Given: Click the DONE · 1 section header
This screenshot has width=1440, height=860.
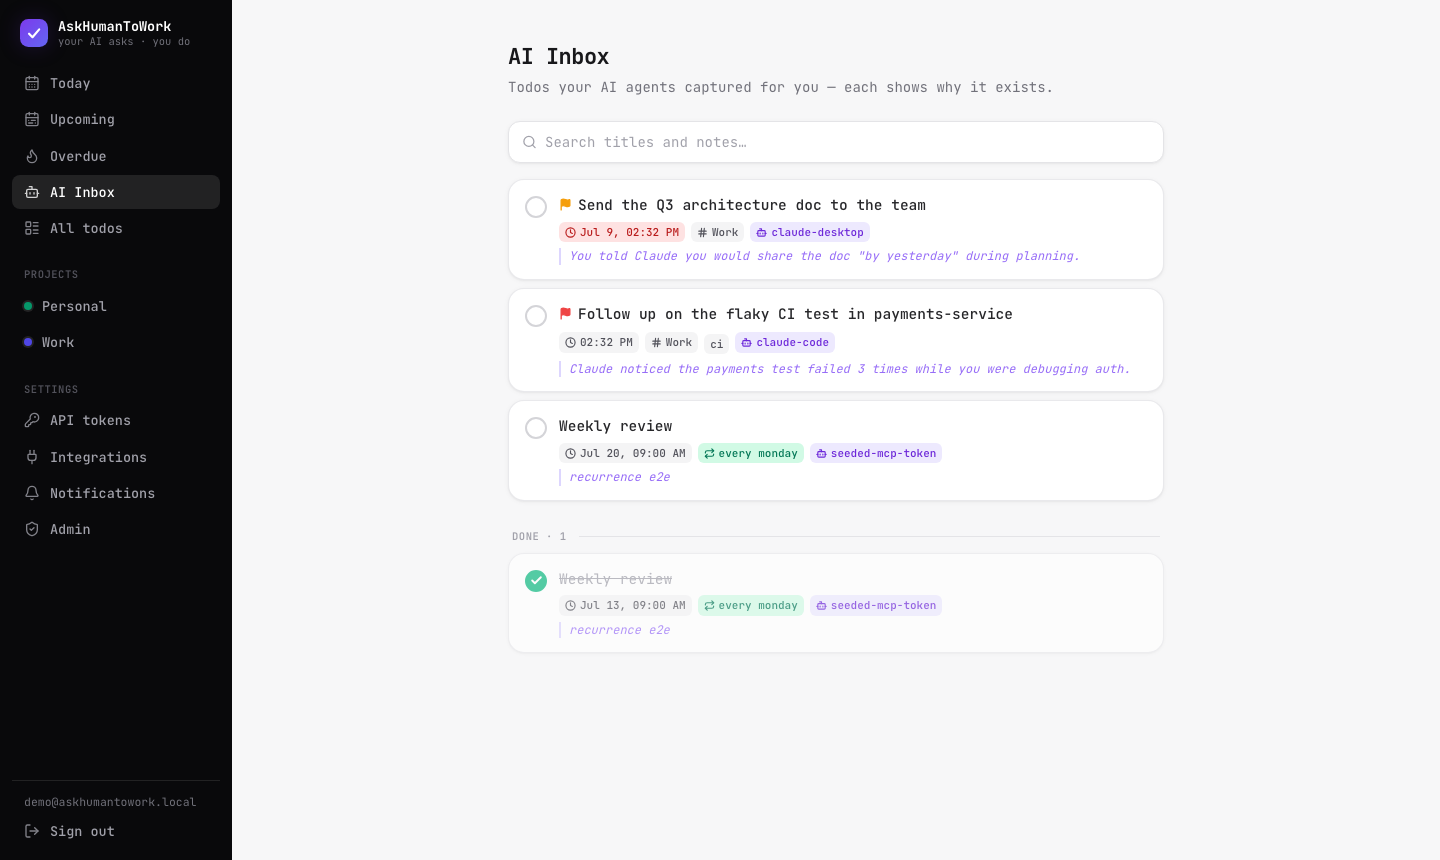Looking at the screenshot, I should [539, 537].
